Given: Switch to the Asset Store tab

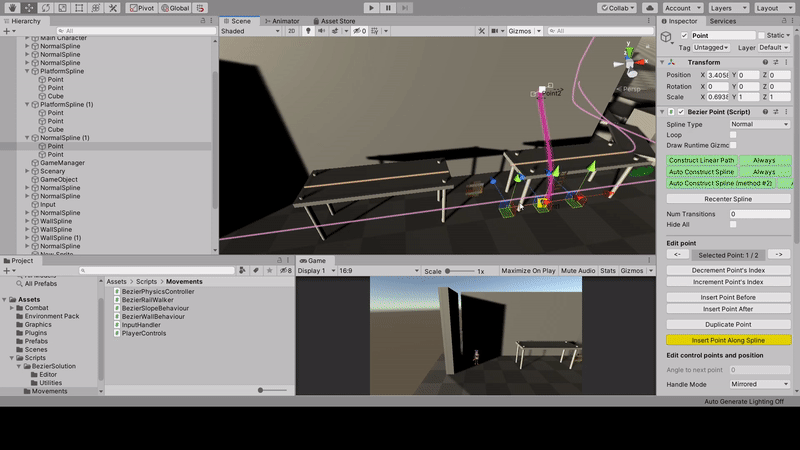Looking at the screenshot, I should click(x=334, y=21).
